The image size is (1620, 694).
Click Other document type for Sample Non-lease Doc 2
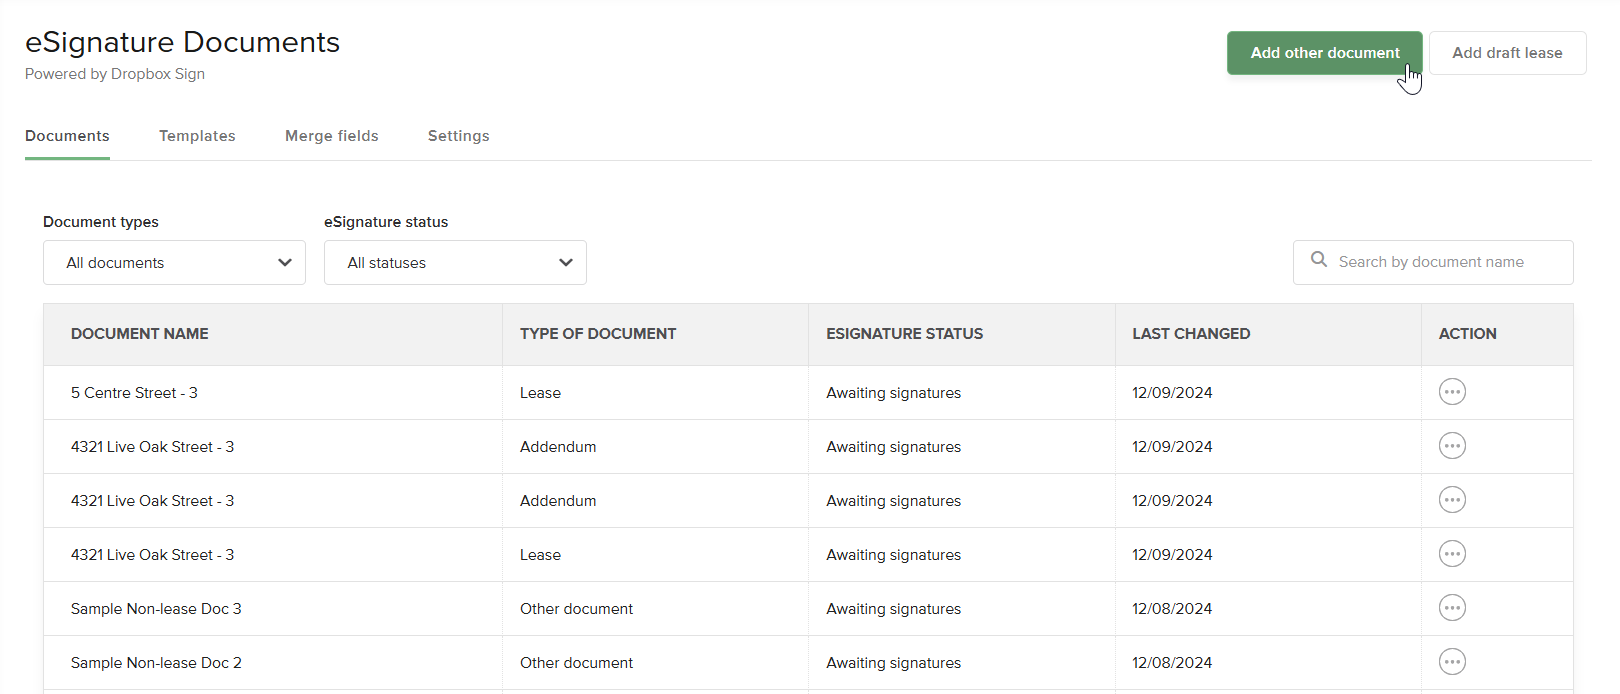[x=576, y=663]
